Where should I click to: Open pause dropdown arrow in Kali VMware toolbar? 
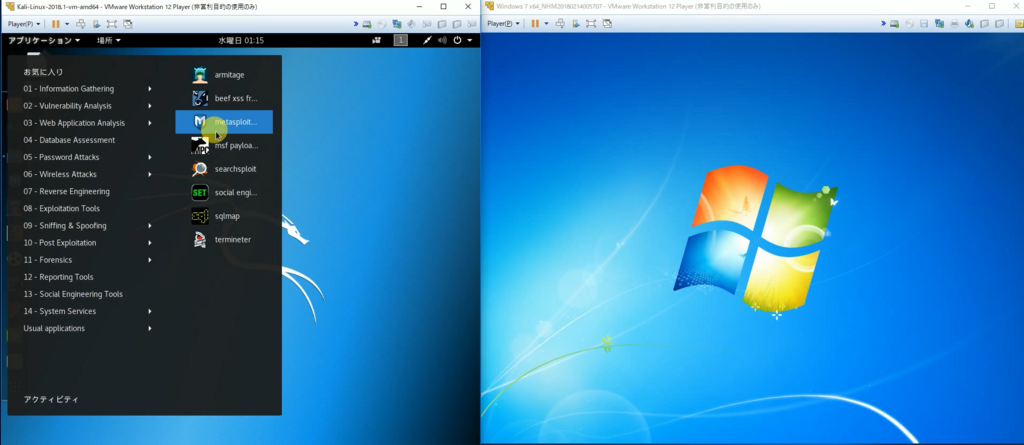coord(67,24)
